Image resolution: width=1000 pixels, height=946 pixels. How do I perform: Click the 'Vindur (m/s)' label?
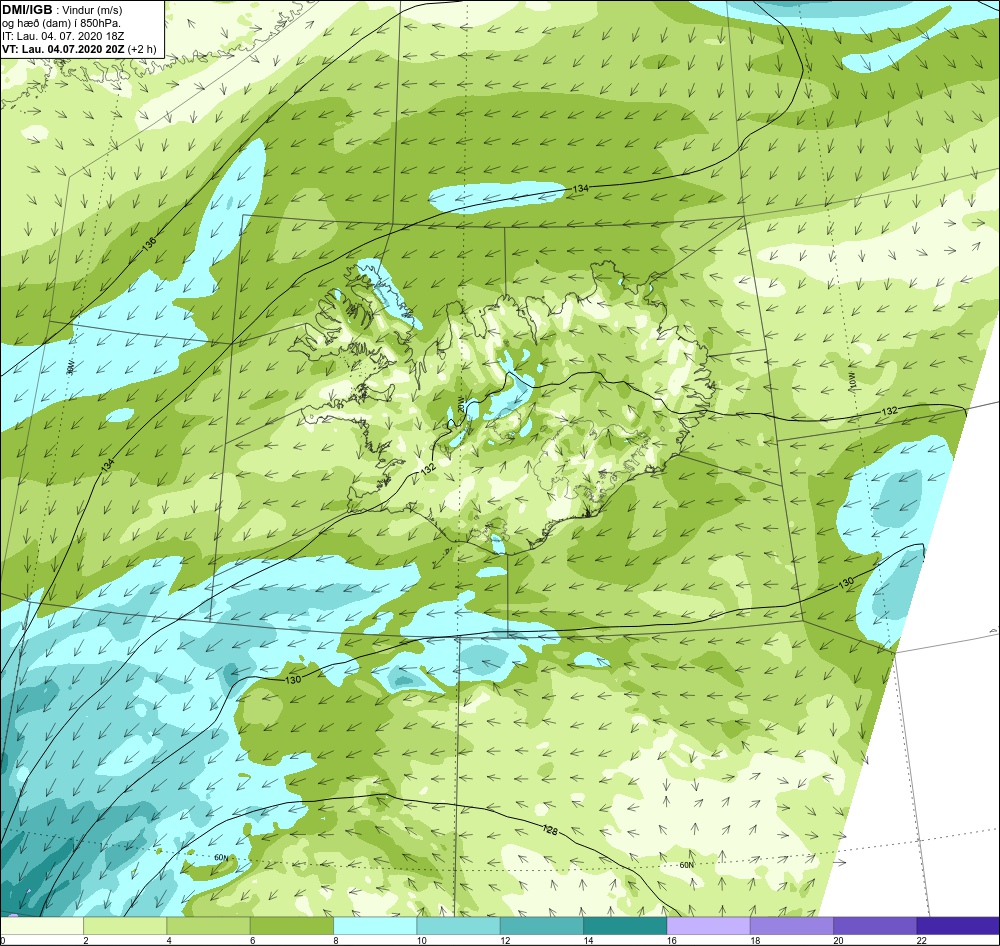(x=93, y=11)
